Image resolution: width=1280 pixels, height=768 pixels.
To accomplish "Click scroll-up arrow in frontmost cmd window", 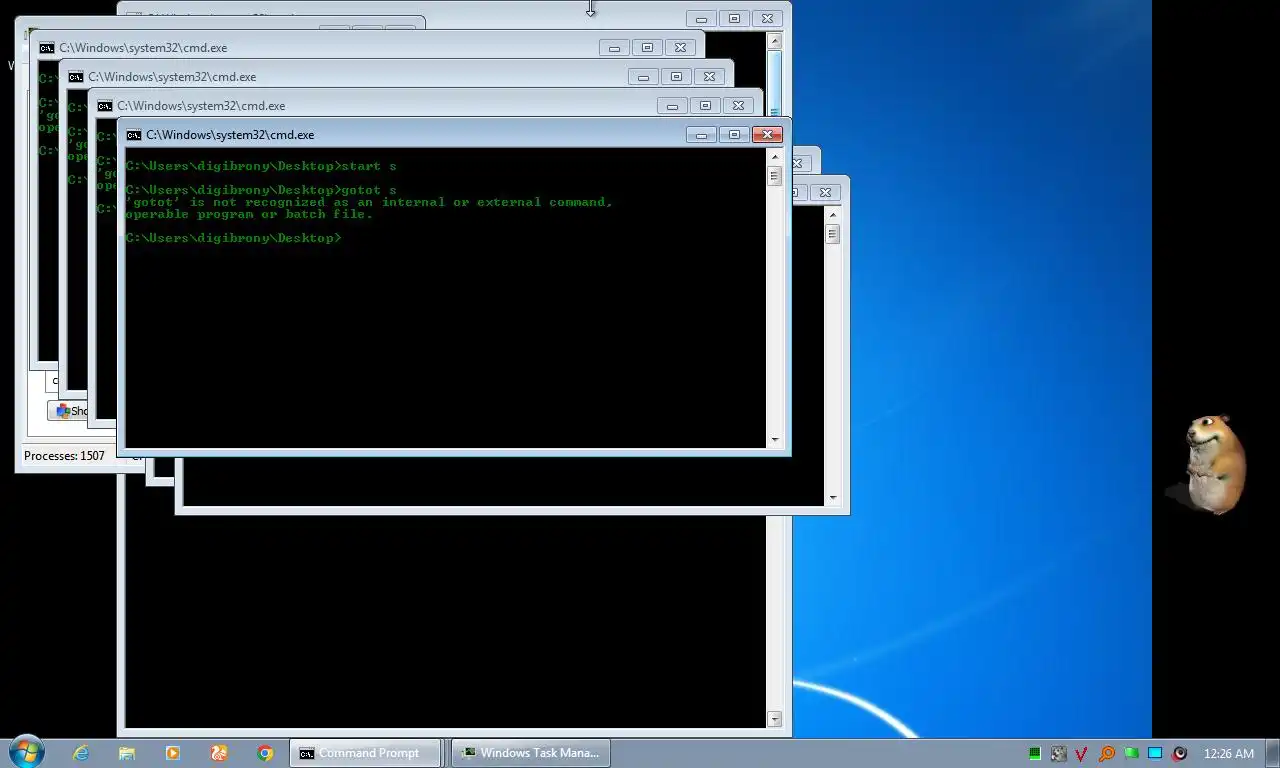I will [x=774, y=157].
